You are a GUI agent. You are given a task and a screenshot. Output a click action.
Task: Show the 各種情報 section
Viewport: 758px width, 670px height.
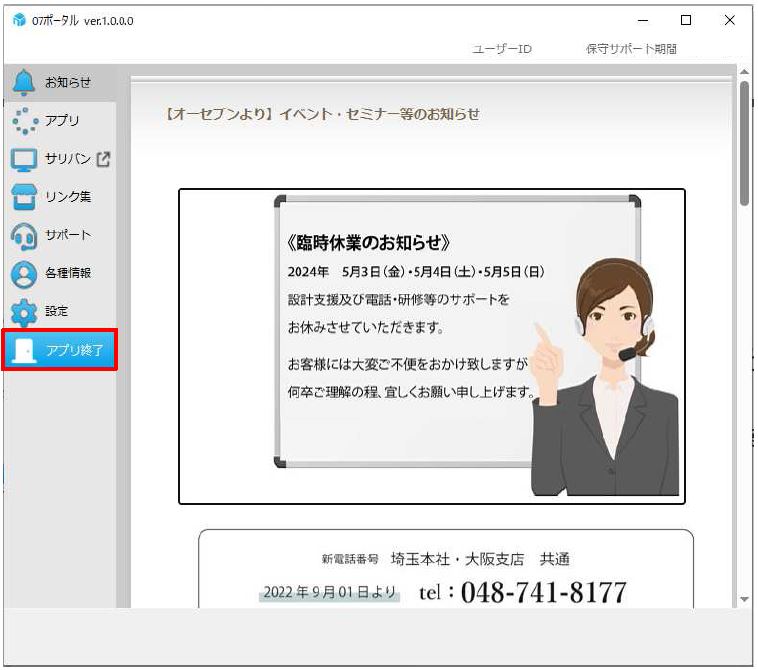68,273
